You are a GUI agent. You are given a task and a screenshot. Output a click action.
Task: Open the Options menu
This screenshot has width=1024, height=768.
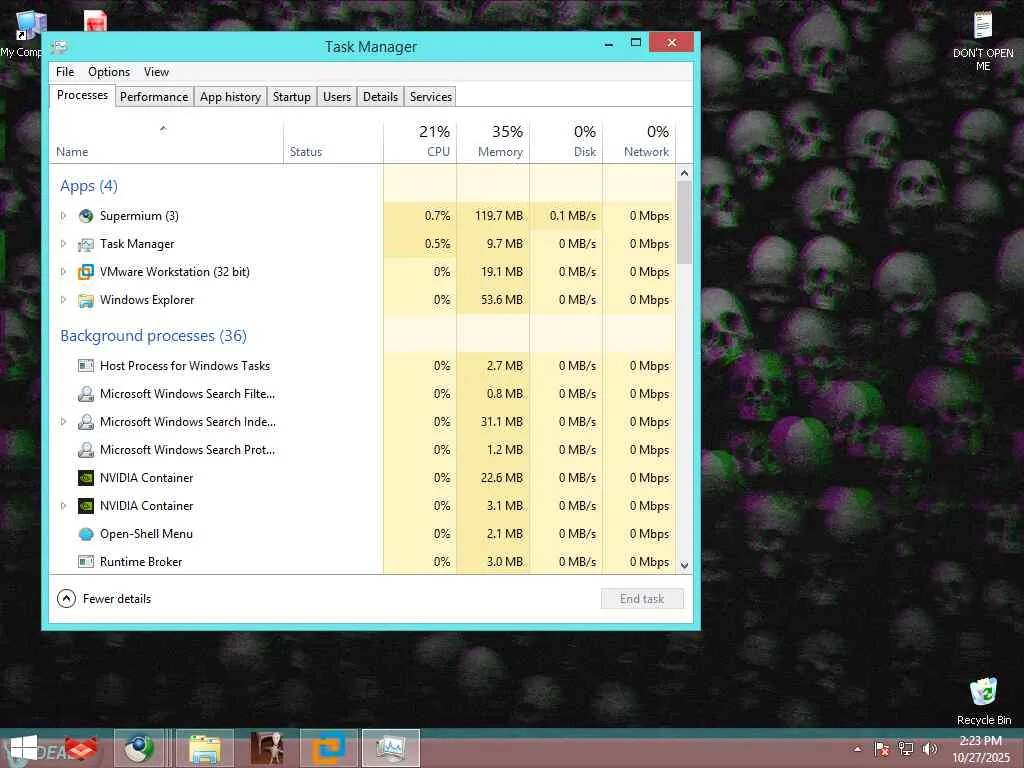pos(109,72)
